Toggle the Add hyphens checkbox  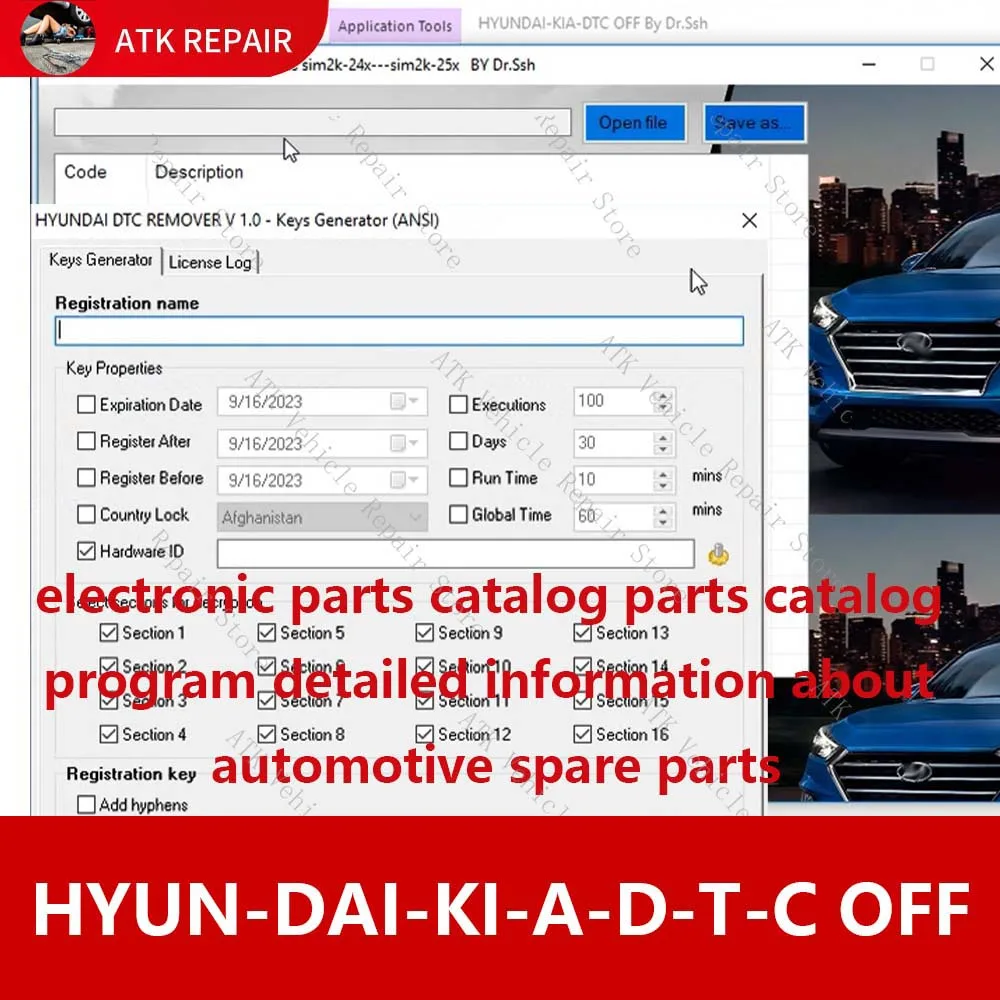[x=86, y=804]
